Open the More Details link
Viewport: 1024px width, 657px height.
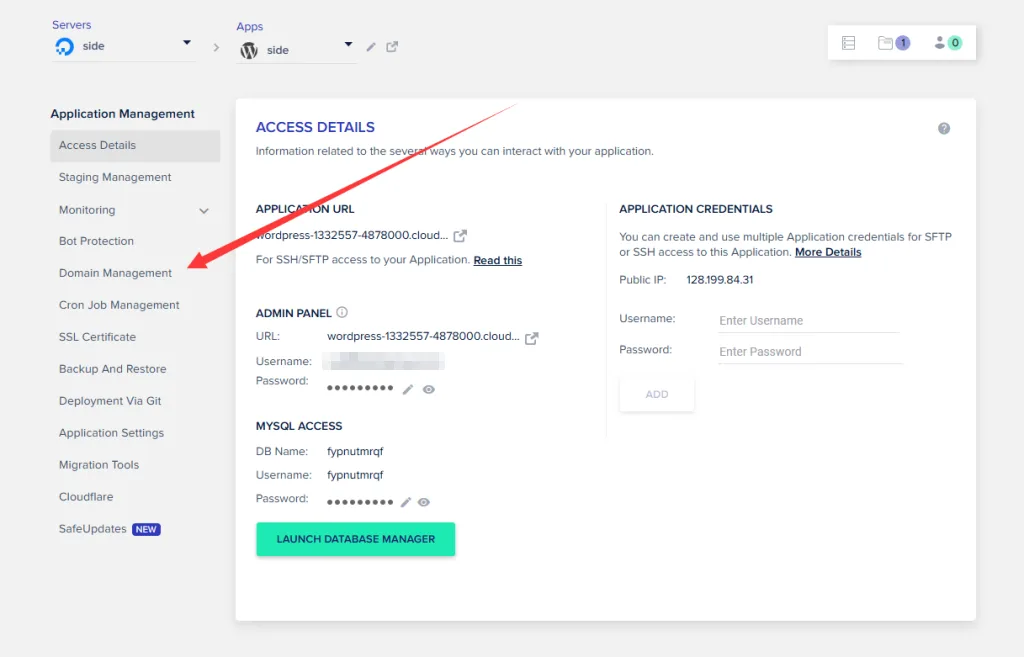point(827,253)
